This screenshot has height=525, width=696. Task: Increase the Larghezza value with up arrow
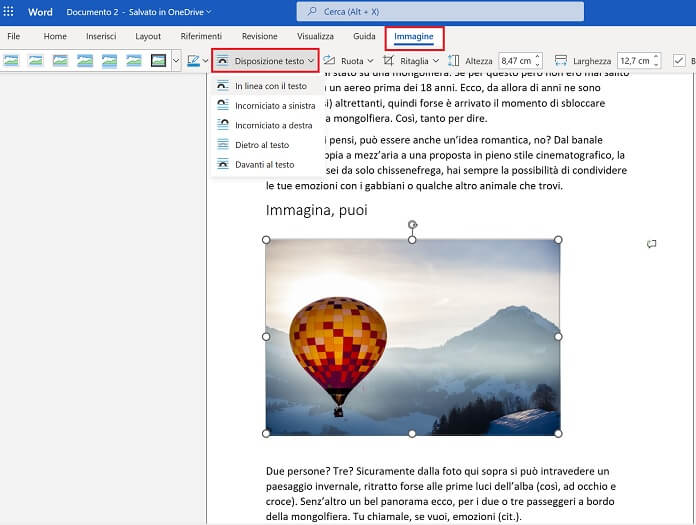pos(656,57)
